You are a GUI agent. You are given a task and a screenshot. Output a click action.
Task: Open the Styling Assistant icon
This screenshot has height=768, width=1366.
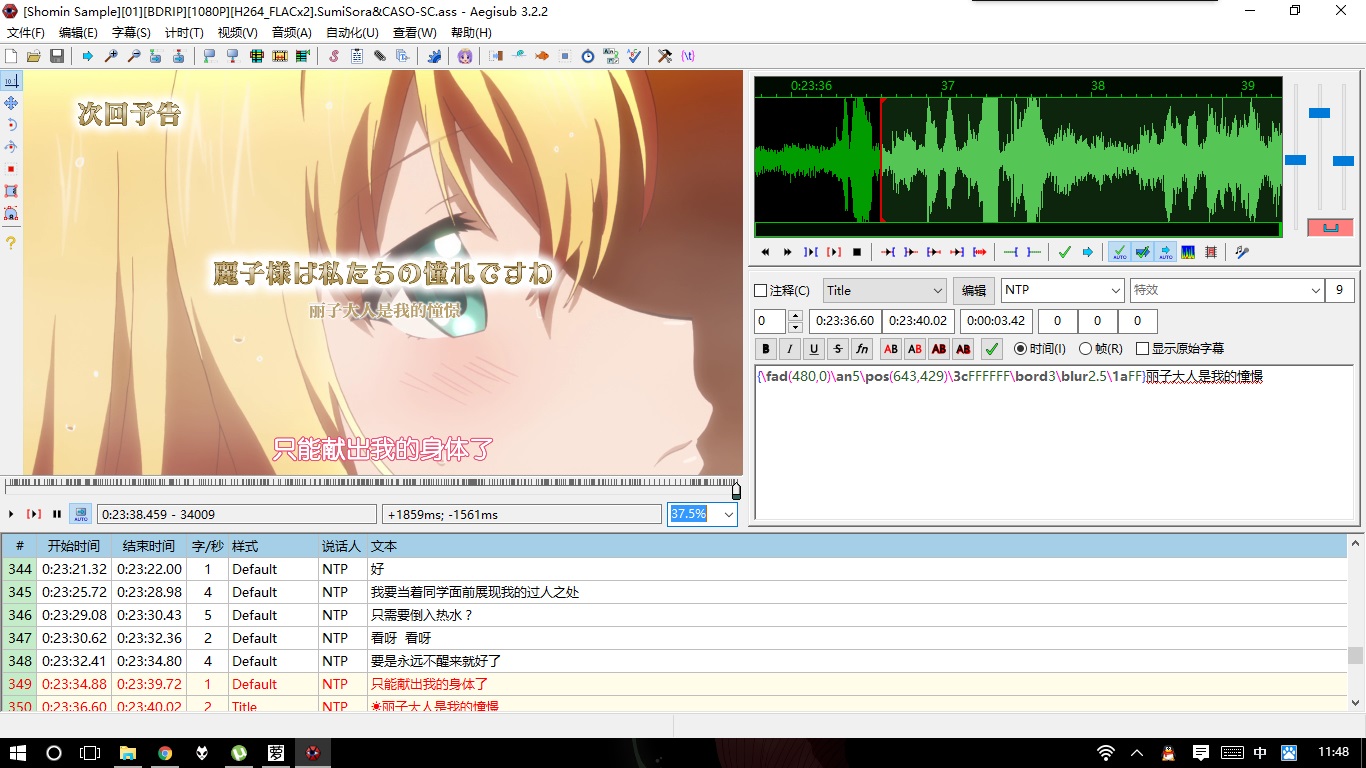(519, 56)
